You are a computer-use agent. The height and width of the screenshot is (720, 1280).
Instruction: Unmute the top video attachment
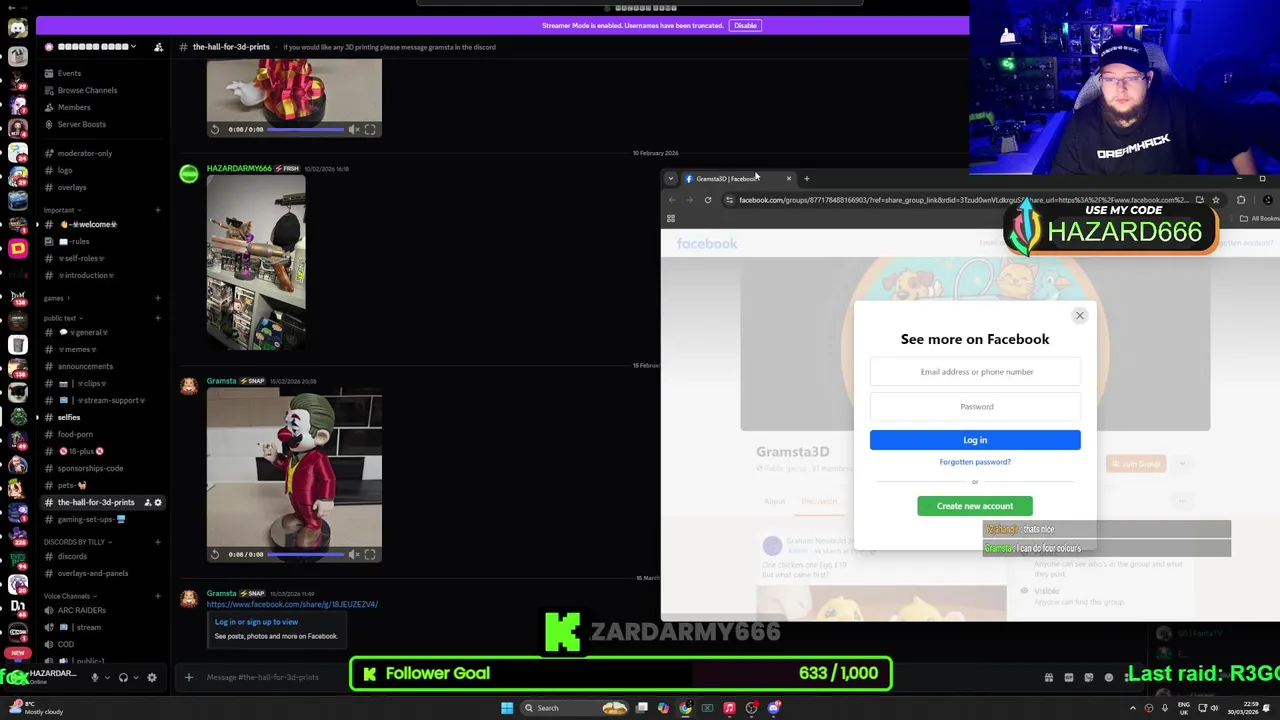353,129
